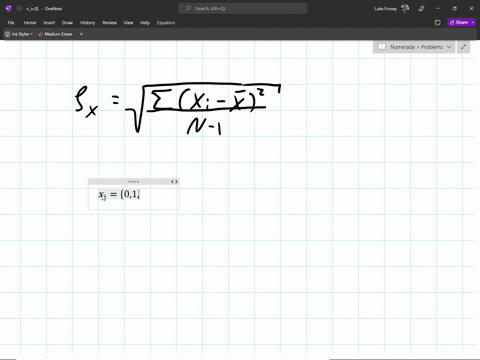
Task: Click in the Search box
Action: click(243, 9)
